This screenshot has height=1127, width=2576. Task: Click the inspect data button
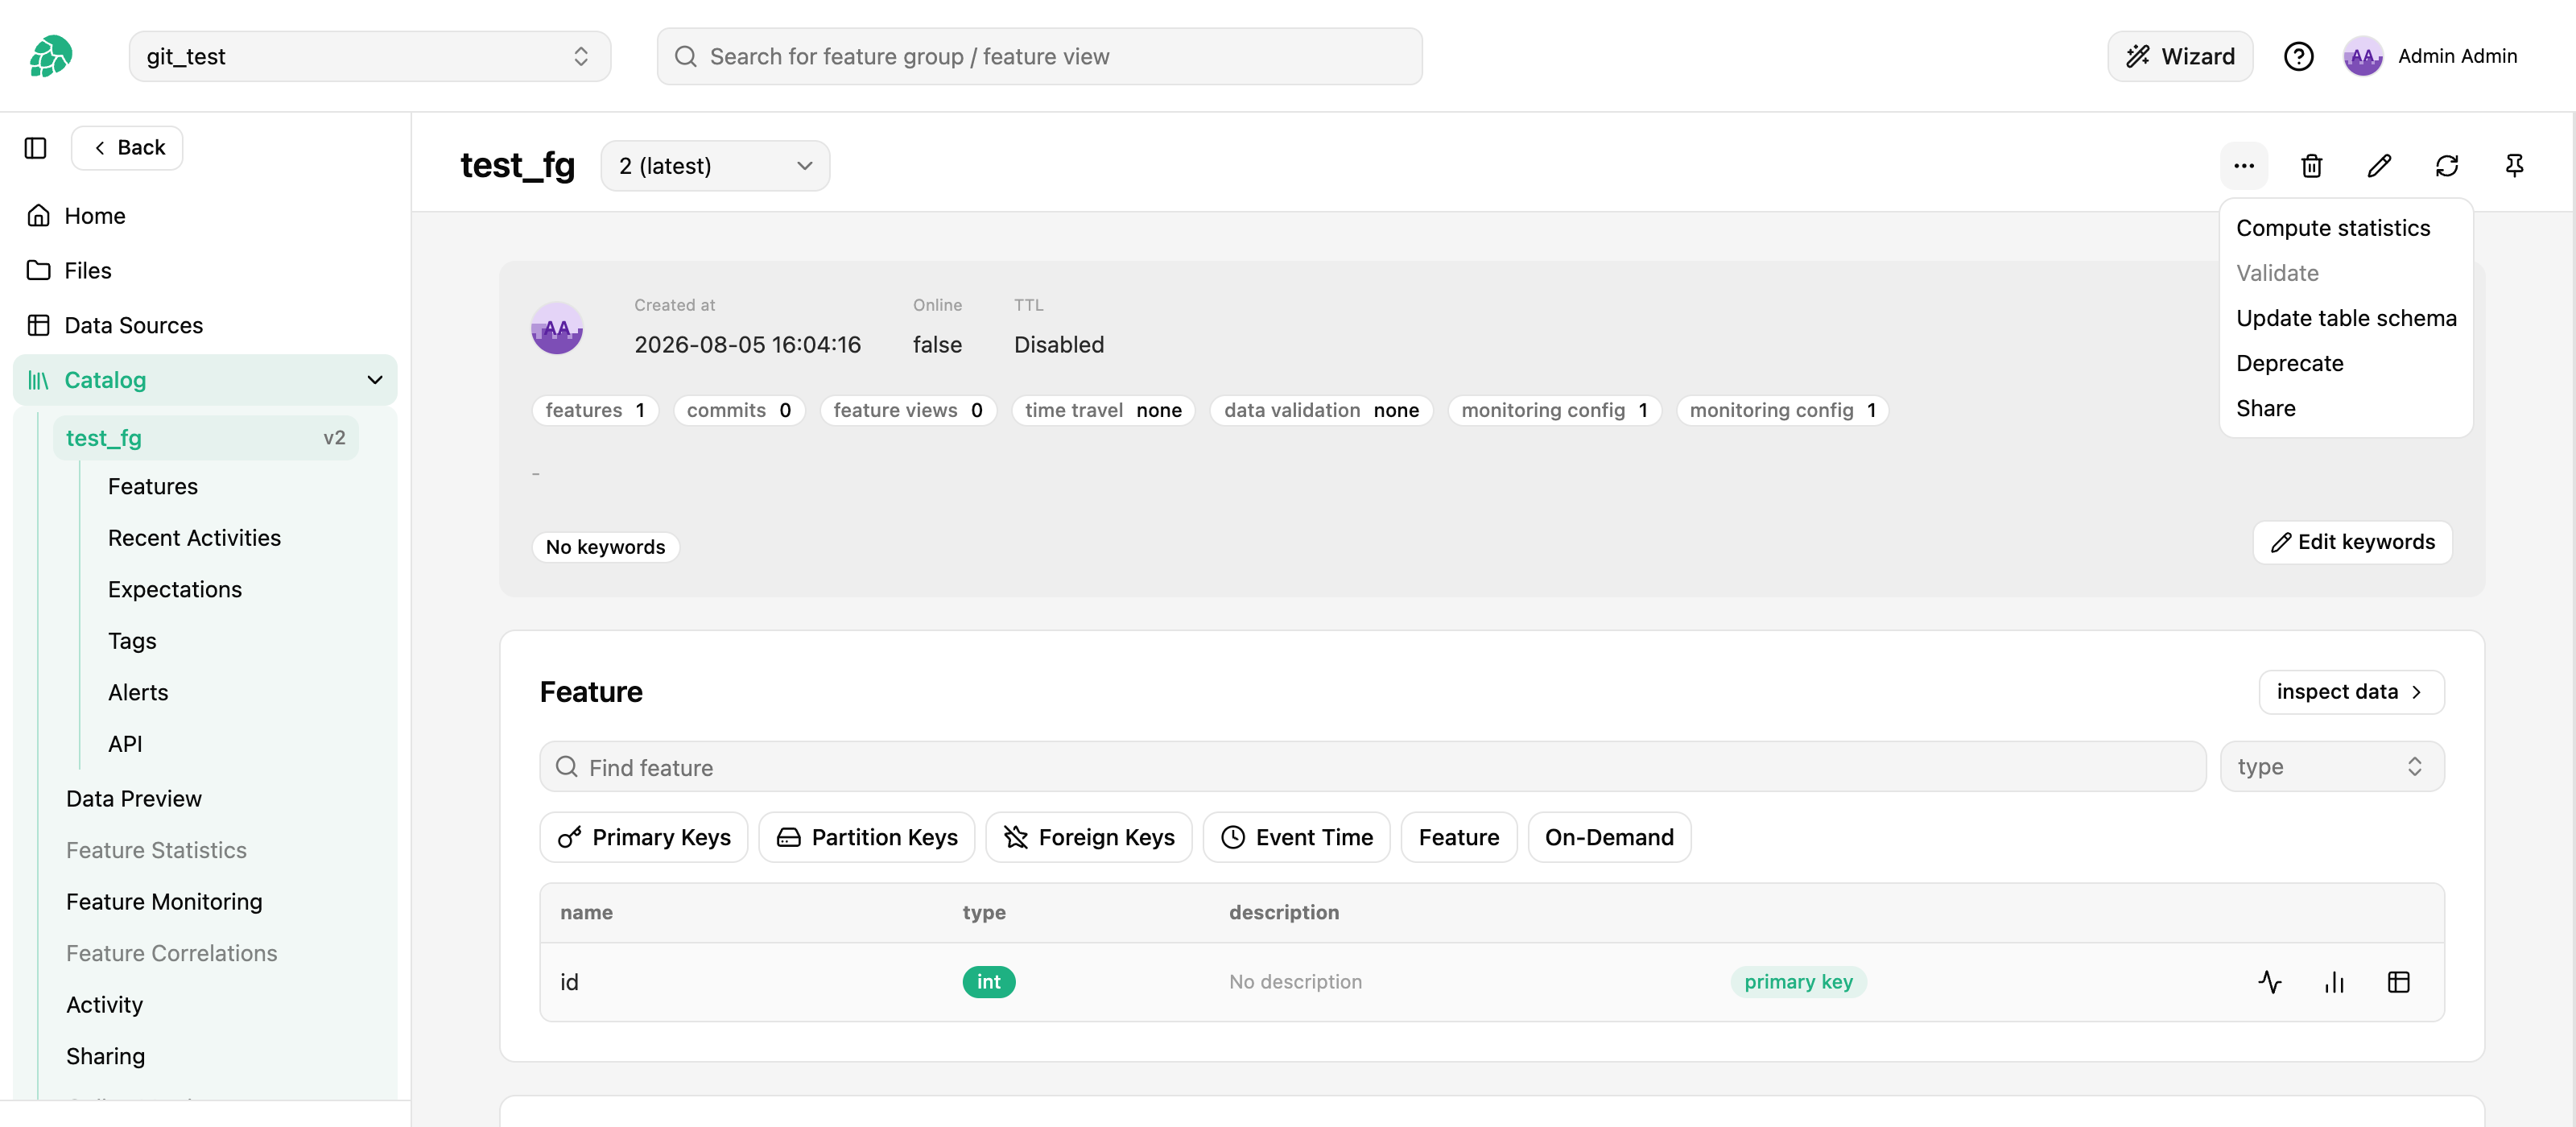2351,692
